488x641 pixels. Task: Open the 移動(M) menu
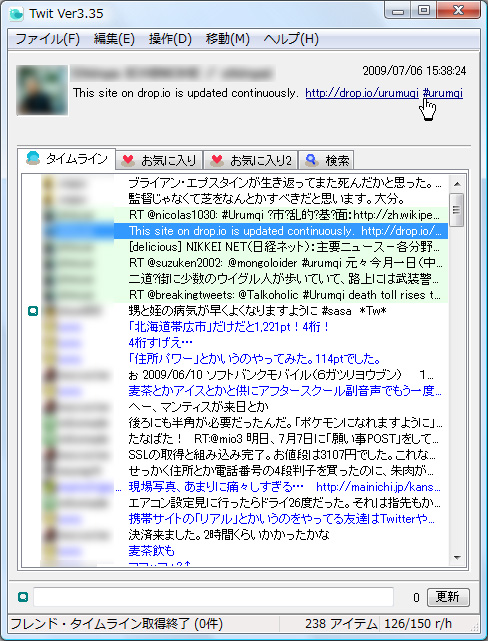tap(228, 39)
